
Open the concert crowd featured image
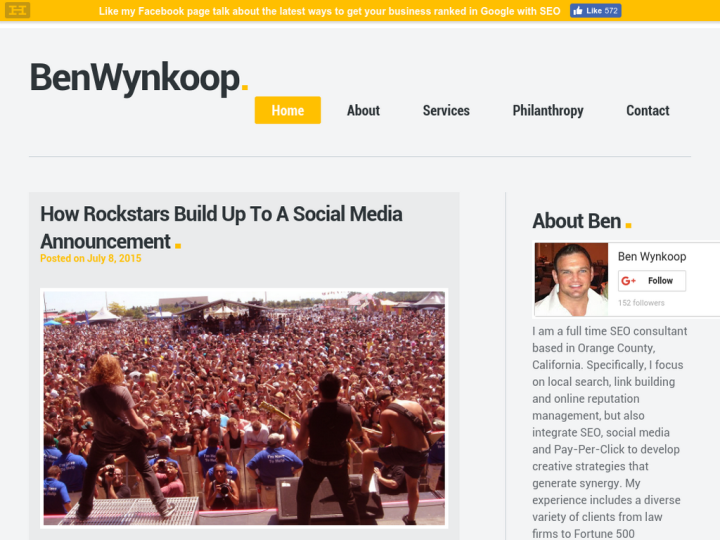[244, 408]
